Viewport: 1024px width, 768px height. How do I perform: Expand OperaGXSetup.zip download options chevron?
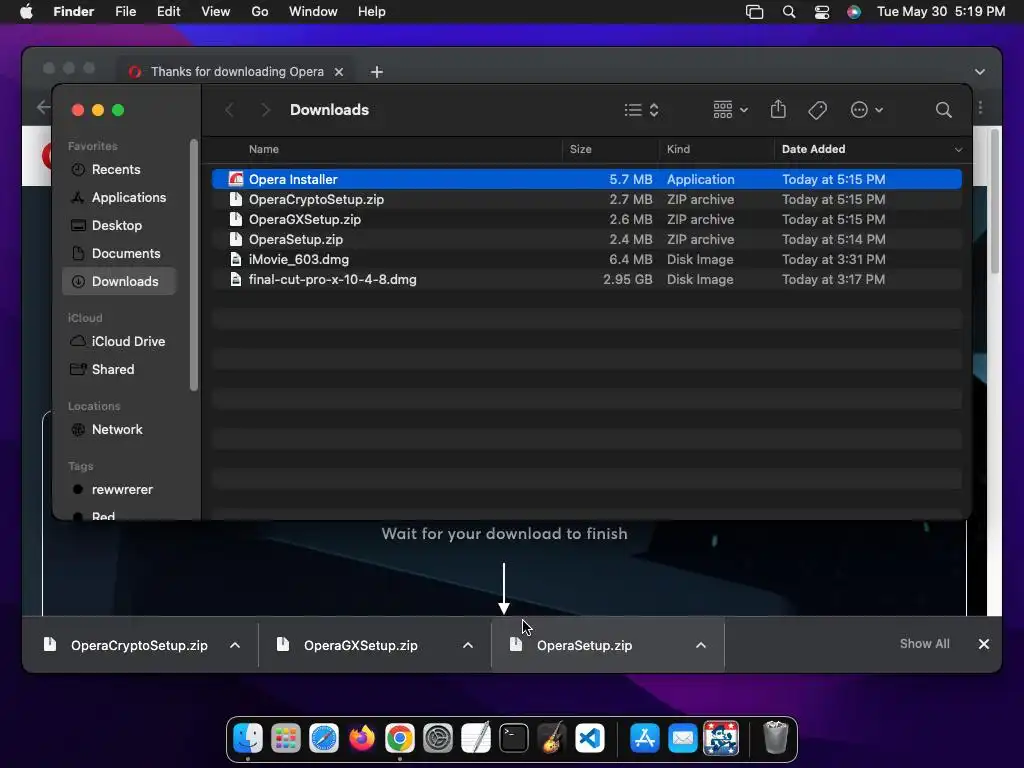click(x=468, y=645)
